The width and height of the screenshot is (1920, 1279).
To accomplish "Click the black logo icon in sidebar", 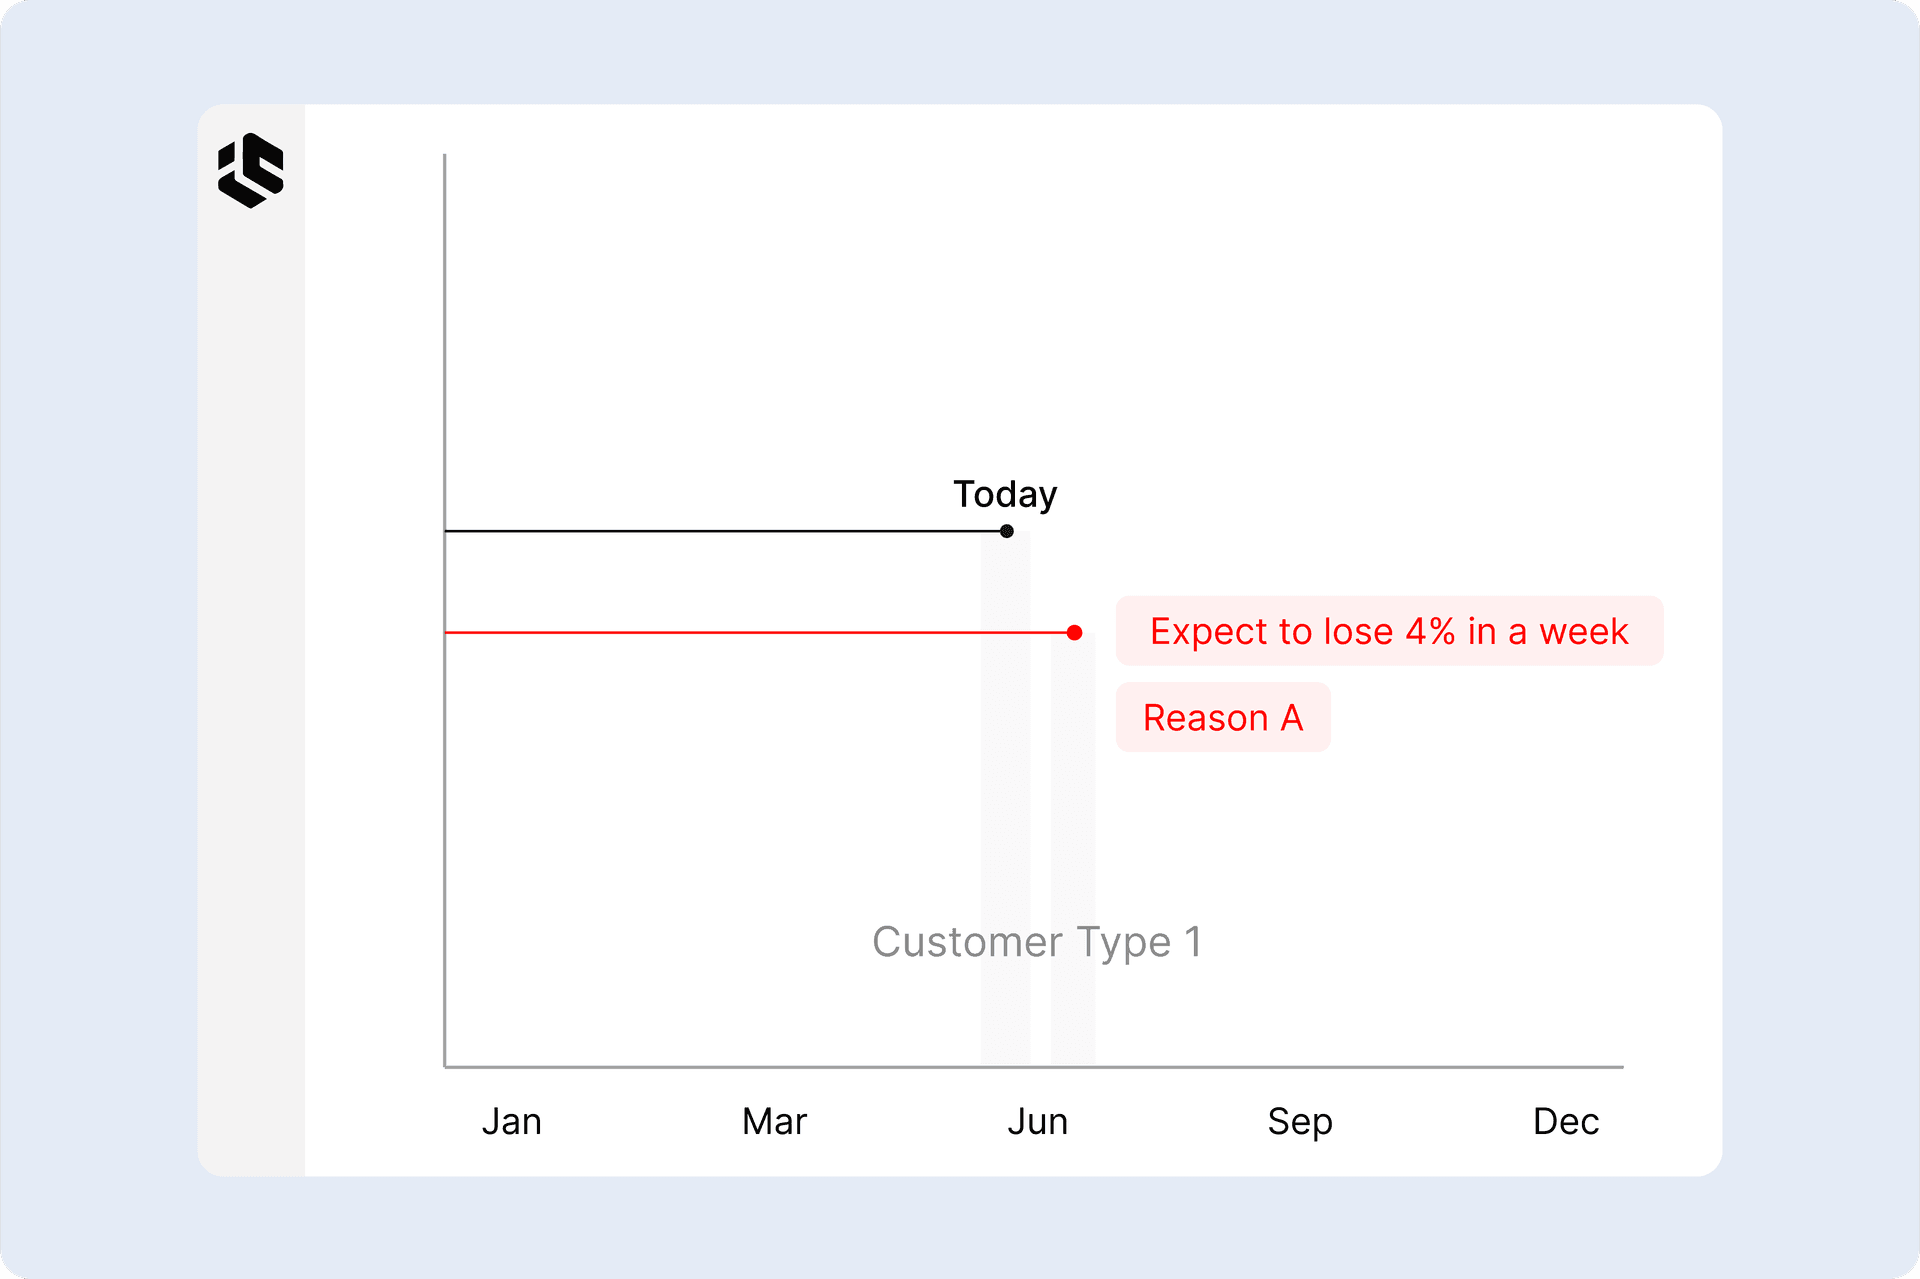I will pyautogui.click(x=251, y=170).
